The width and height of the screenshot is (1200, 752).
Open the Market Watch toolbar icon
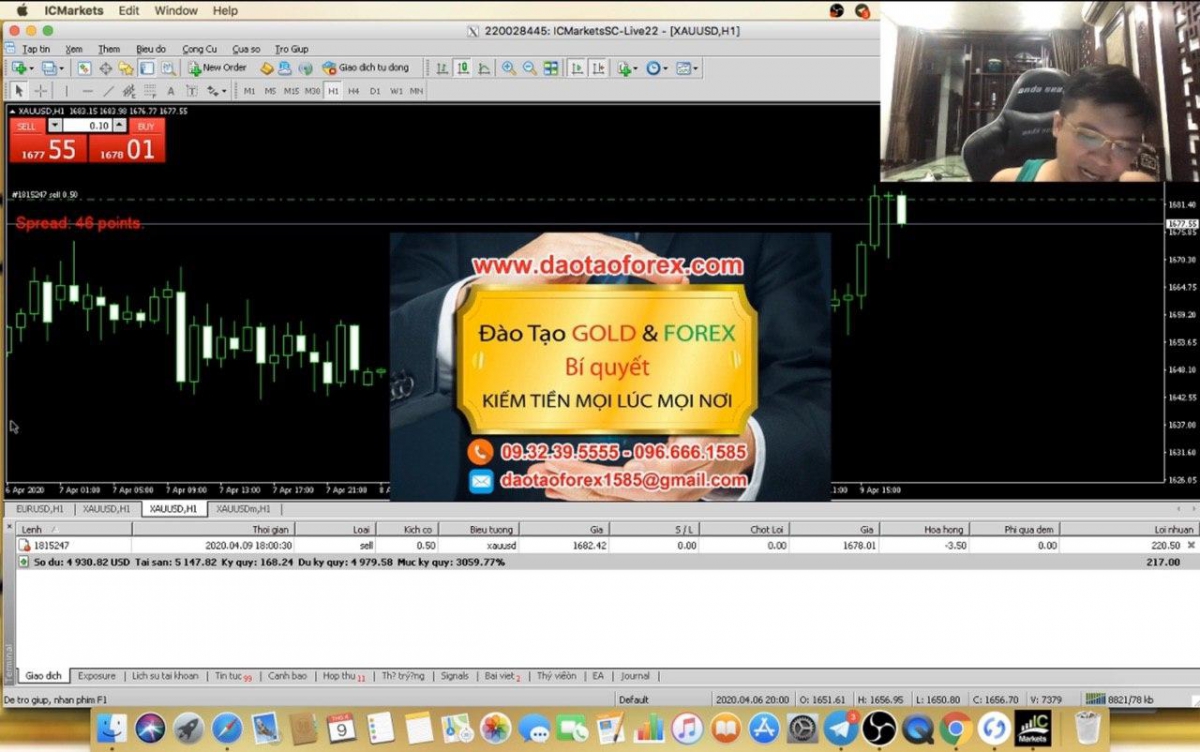click(84, 68)
